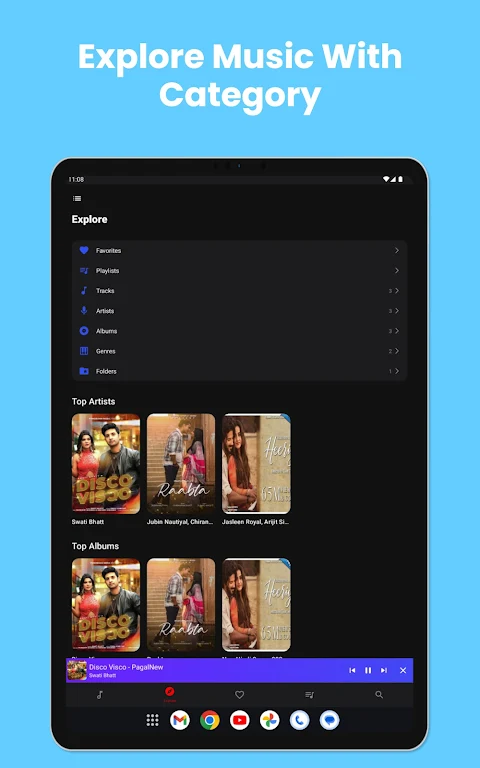Open the Genres category

coord(240,351)
